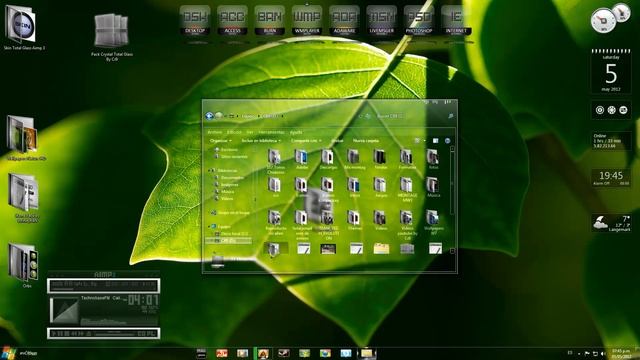This screenshot has width=640, height=360.
Task: Open Explorer help button on toolbar
Action: point(448,140)
